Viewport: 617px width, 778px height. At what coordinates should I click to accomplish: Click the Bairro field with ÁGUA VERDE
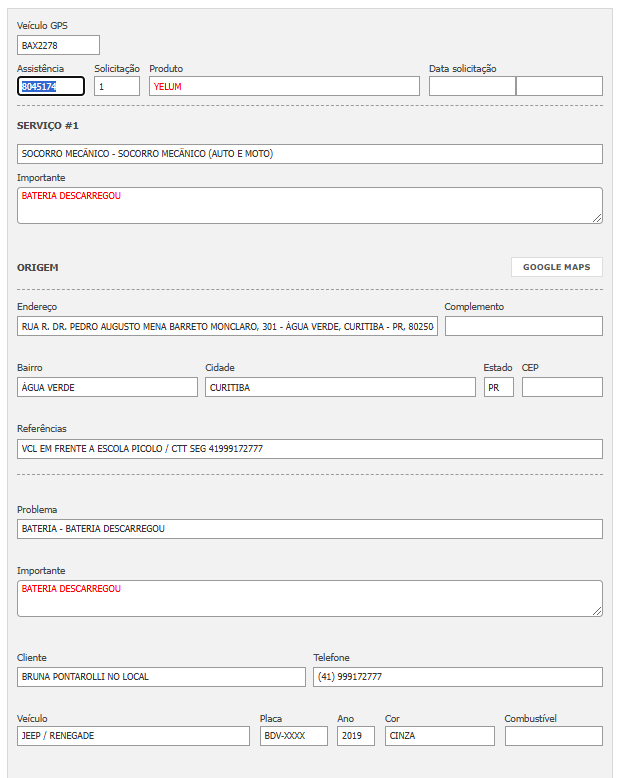click(x=107, y=387)
